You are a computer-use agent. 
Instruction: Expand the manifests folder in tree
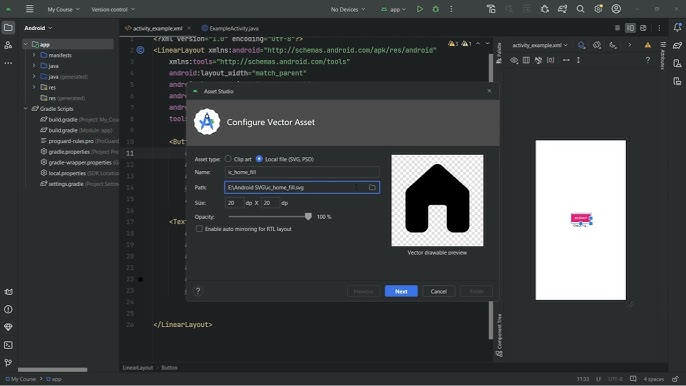34,55
